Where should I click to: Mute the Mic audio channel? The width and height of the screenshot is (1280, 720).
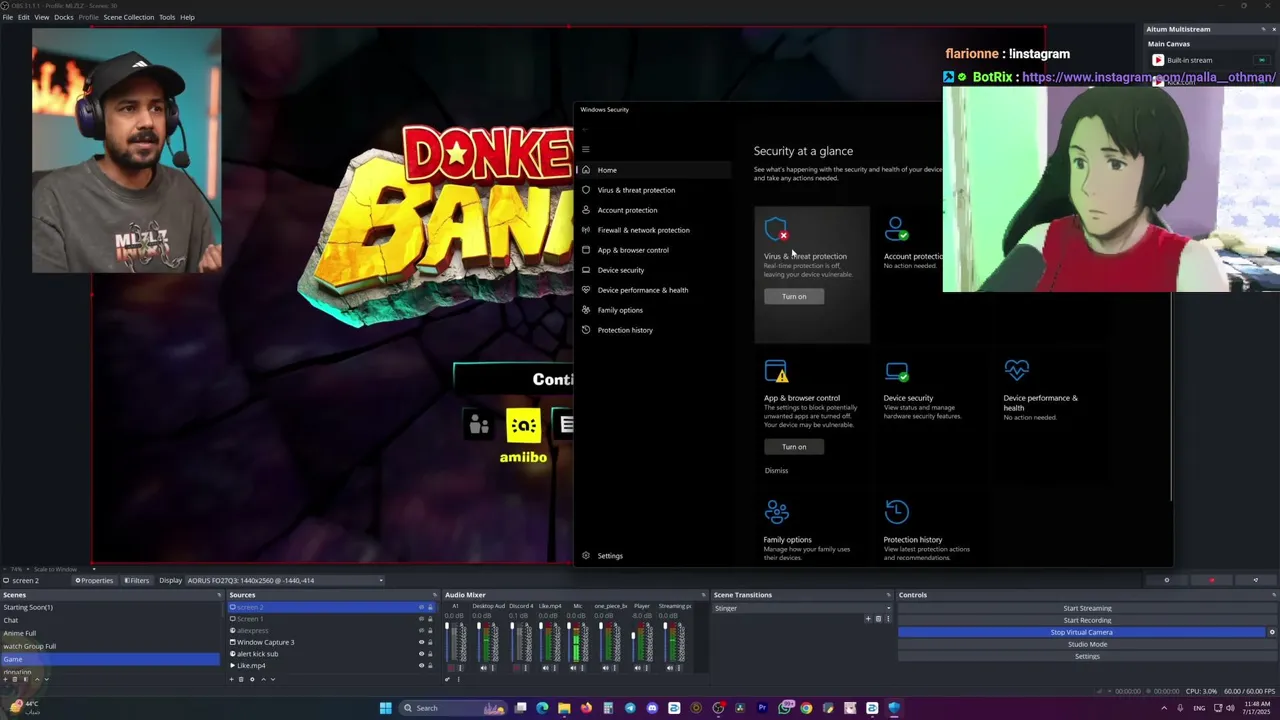574,668
